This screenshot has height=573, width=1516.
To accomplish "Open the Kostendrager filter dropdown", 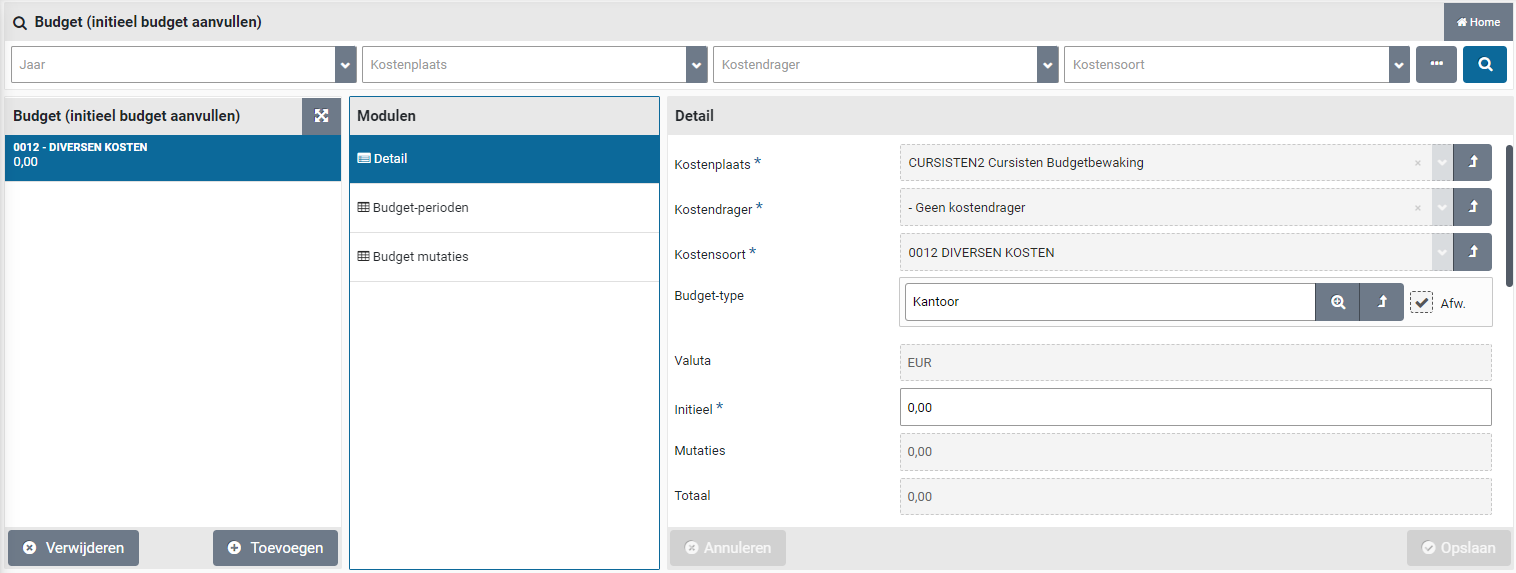I will (x=1047, y=65).
